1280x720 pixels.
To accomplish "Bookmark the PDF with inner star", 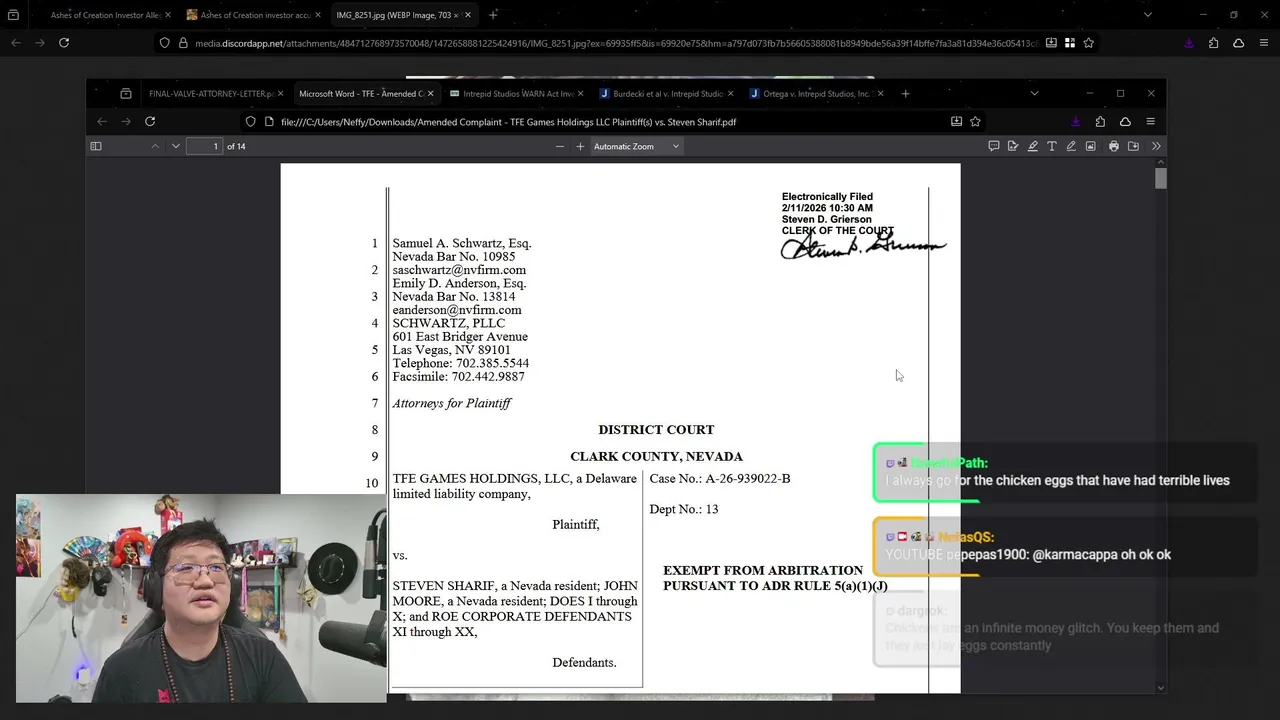I will (975, 122).
